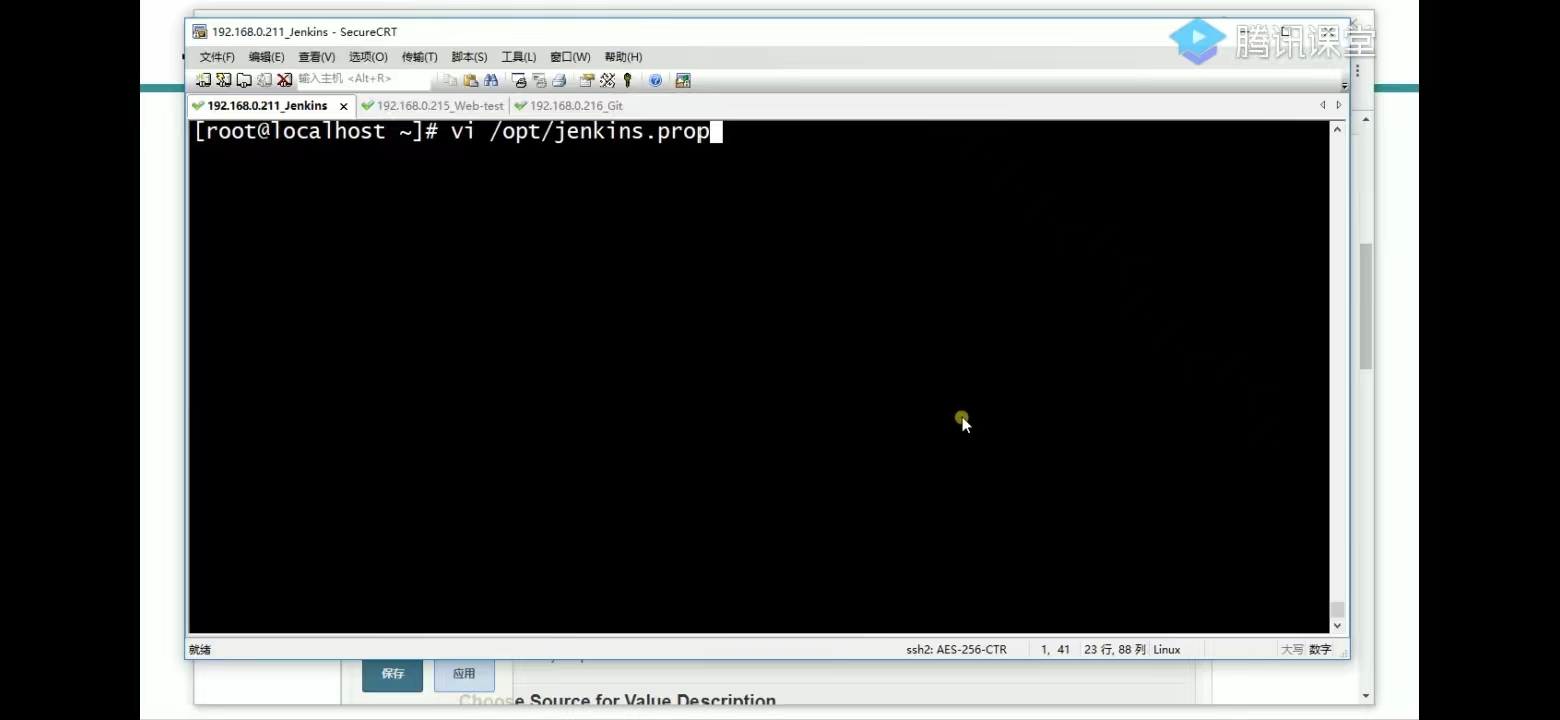The image size is (1560, 720).
Task: Close the 192.168.0.211_Jenkins tab
Action: click(343, 106)
